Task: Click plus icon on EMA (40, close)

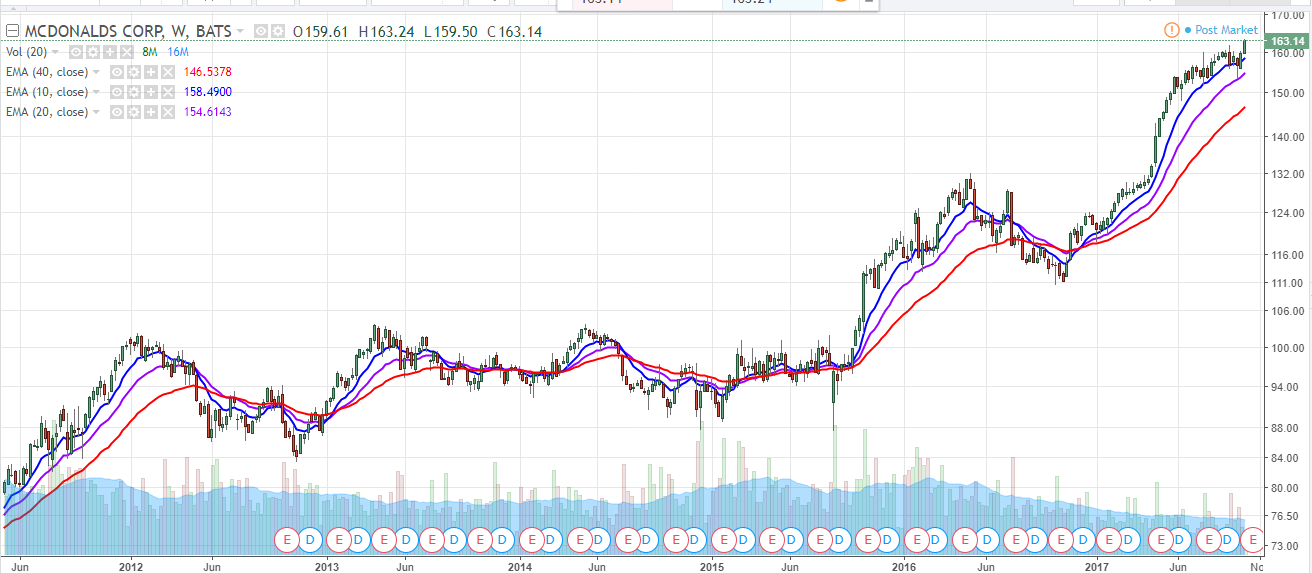Action: pos(151,72)
